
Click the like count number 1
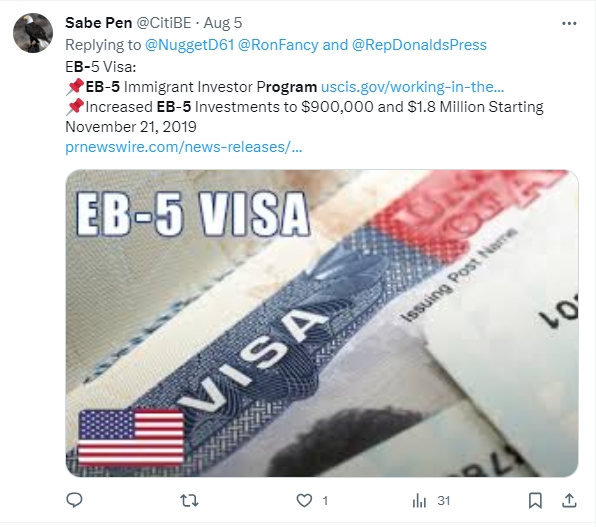[x=325, y=501]
